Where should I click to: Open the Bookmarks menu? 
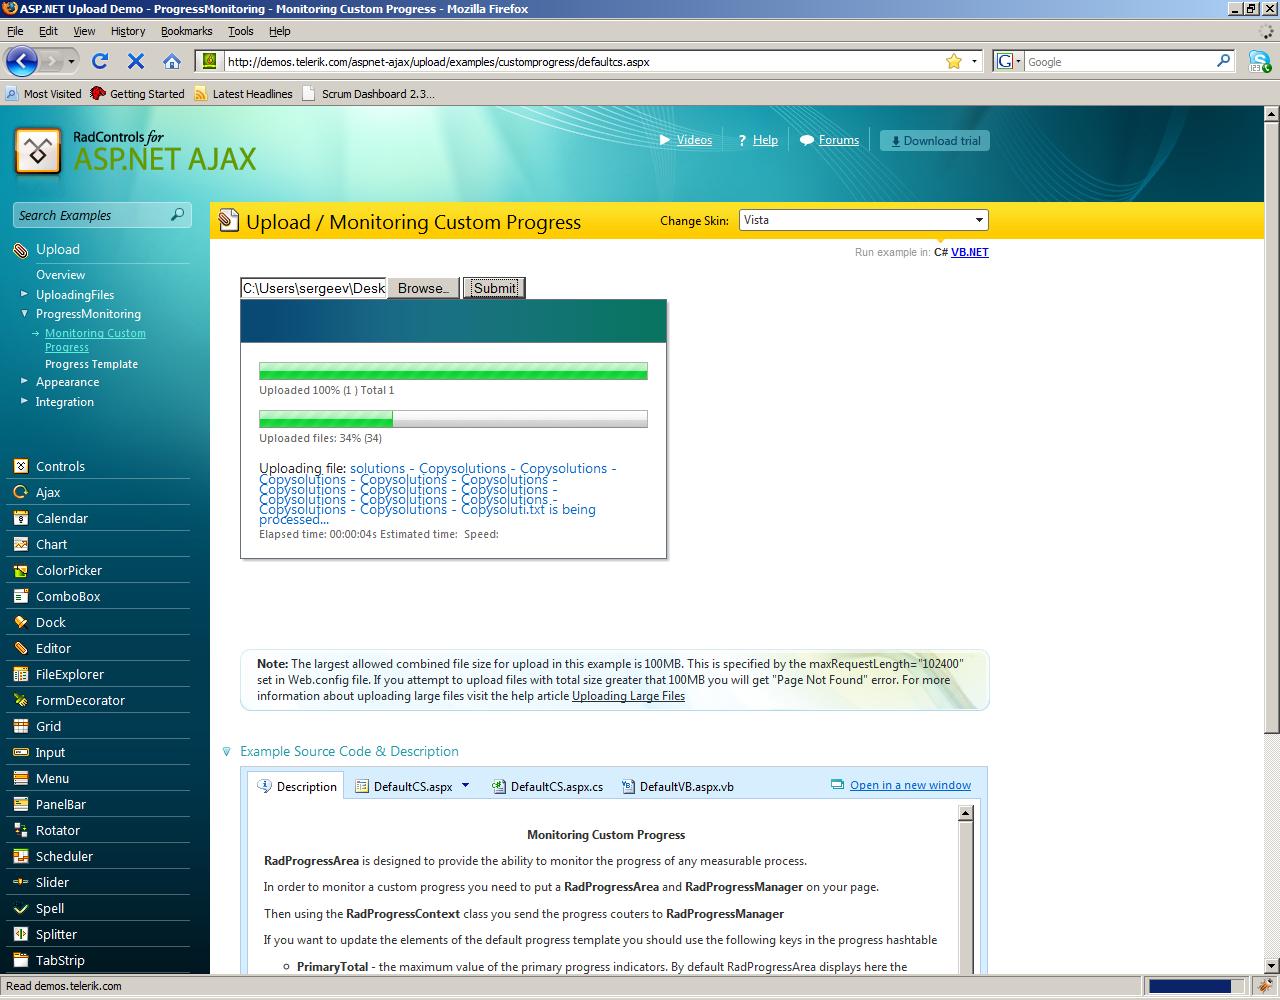pyautogui.click(x=187, y=31)
